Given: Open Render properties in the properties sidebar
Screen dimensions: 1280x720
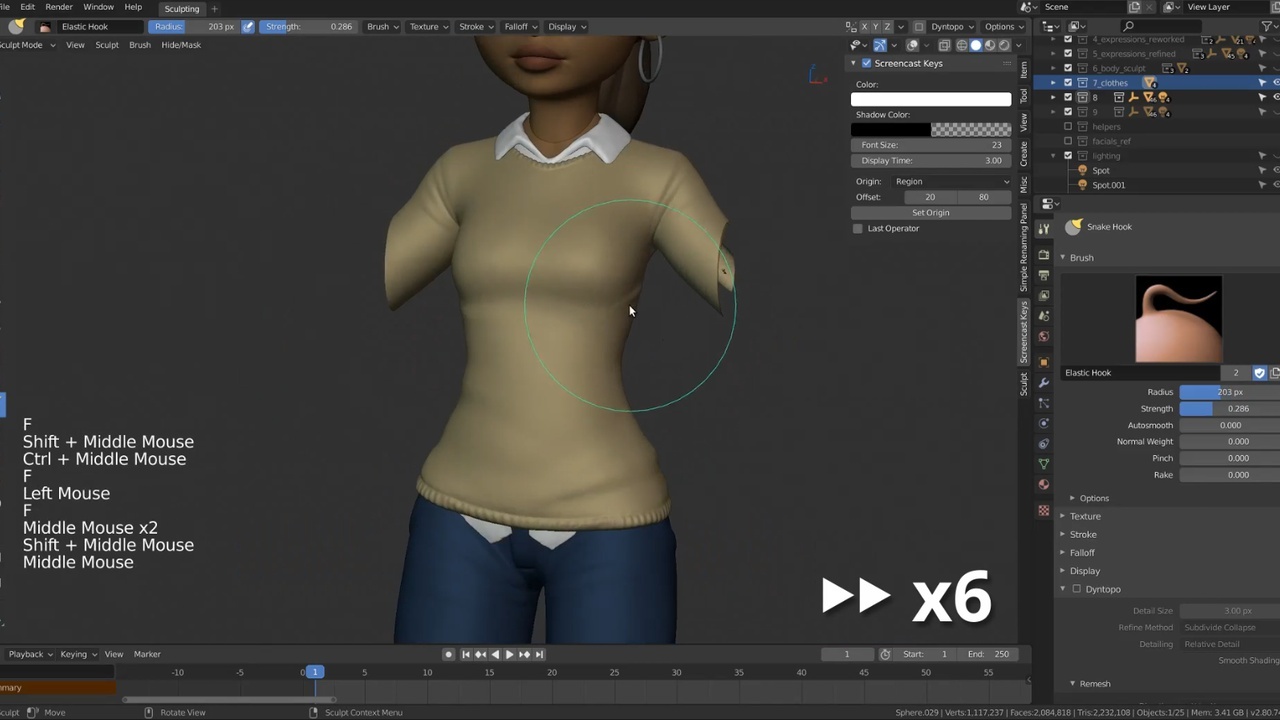Looking at the screenshot, I should [x=1044, y=253].
